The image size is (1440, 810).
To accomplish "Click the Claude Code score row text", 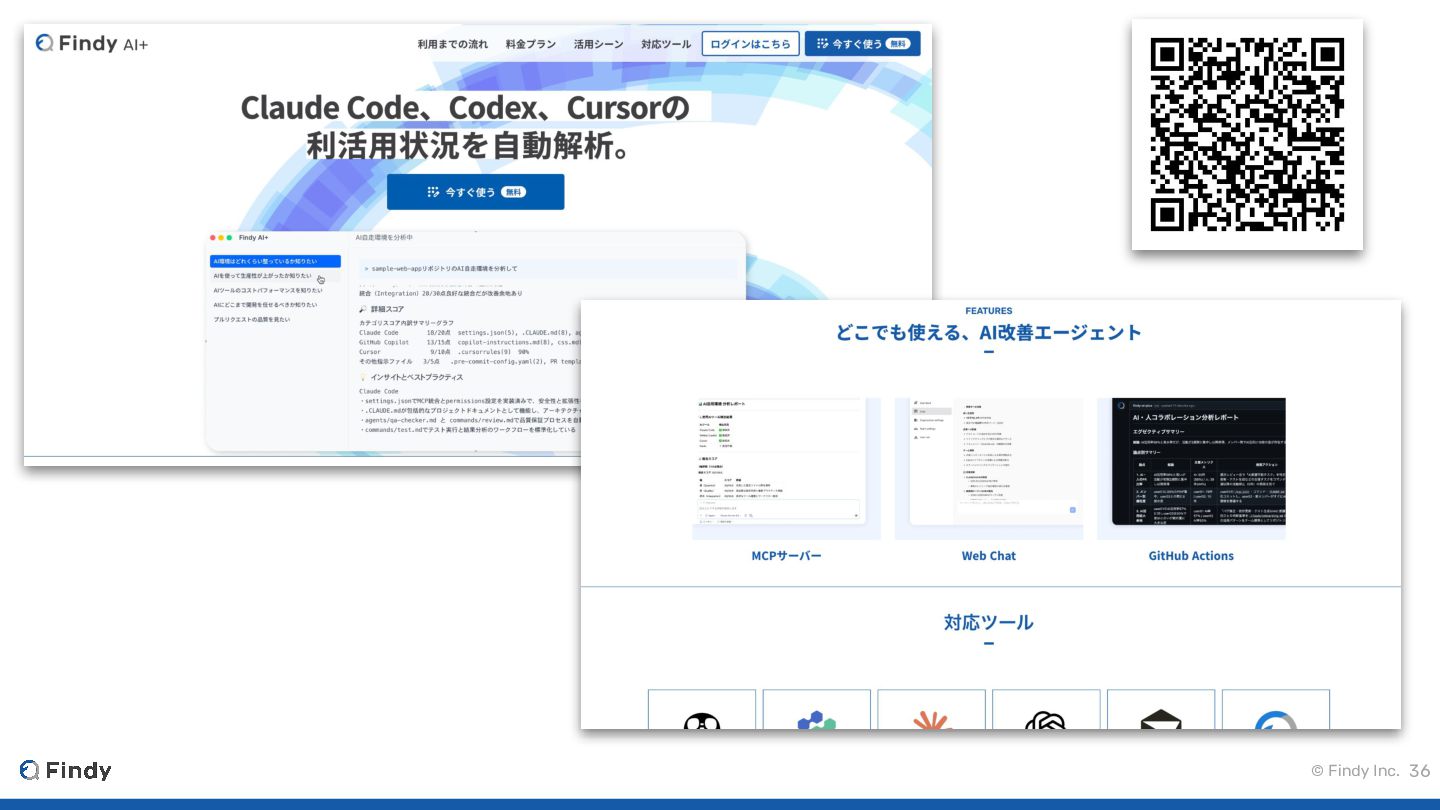I will click(470, 333).
